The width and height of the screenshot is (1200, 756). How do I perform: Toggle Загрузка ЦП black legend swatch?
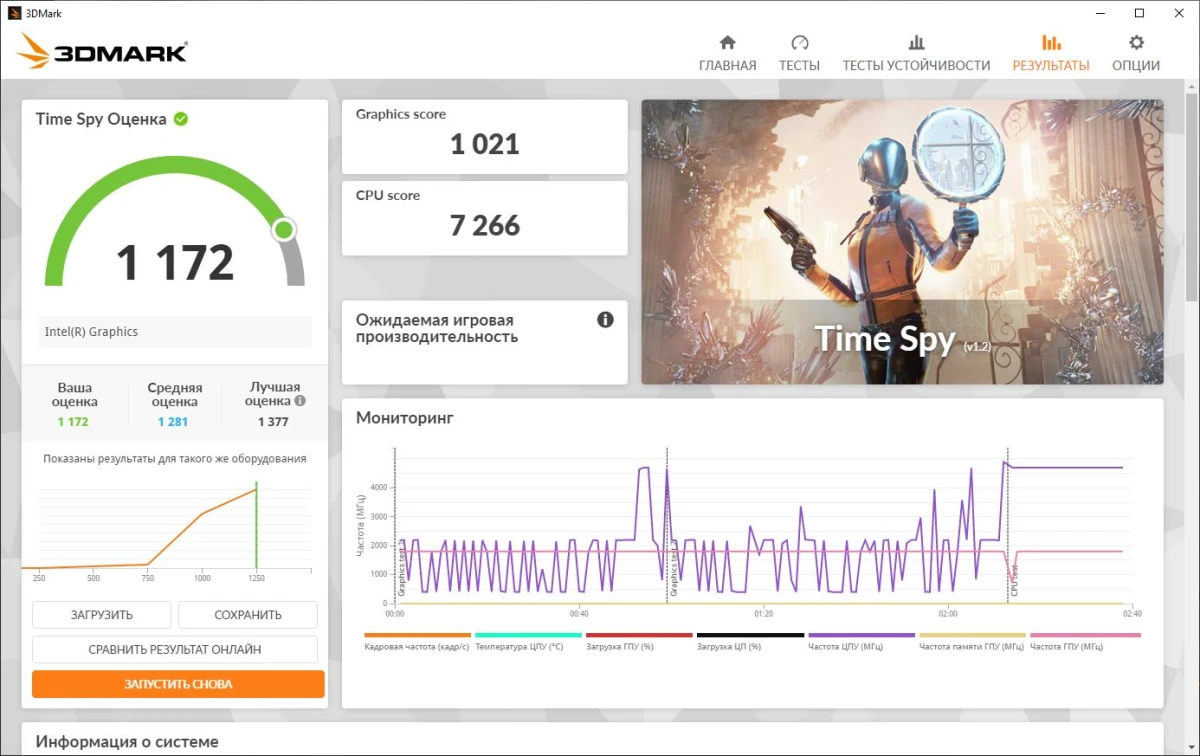pyautogui.click(x=750, y=635)
